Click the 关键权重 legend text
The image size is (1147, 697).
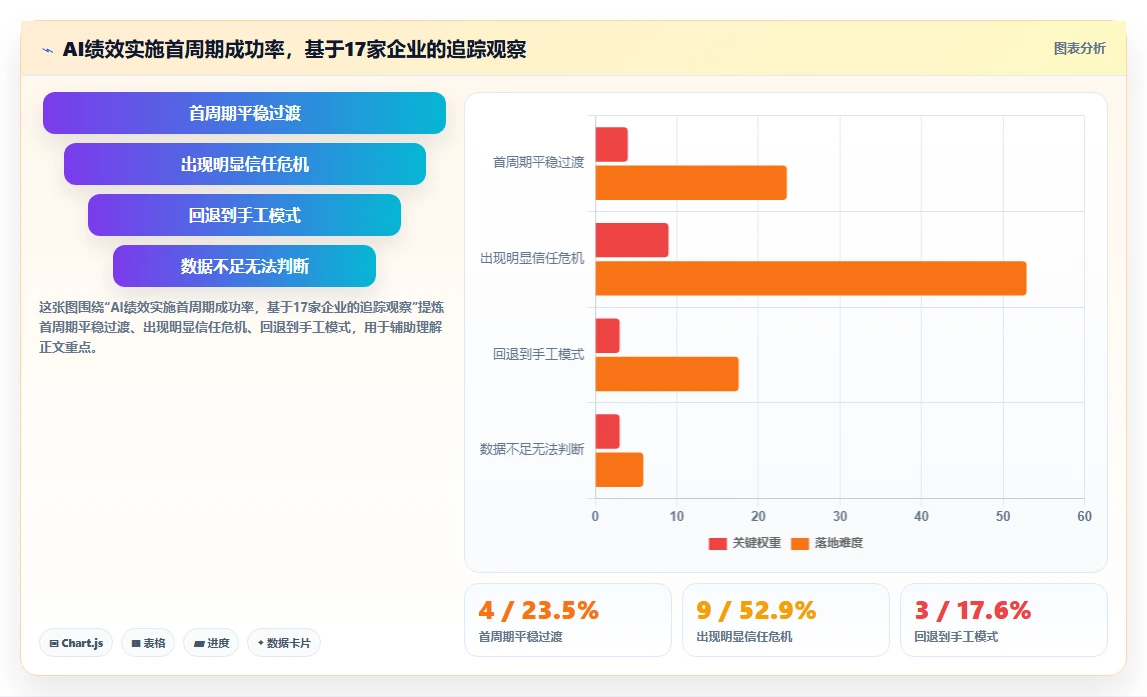click(756, 543)
